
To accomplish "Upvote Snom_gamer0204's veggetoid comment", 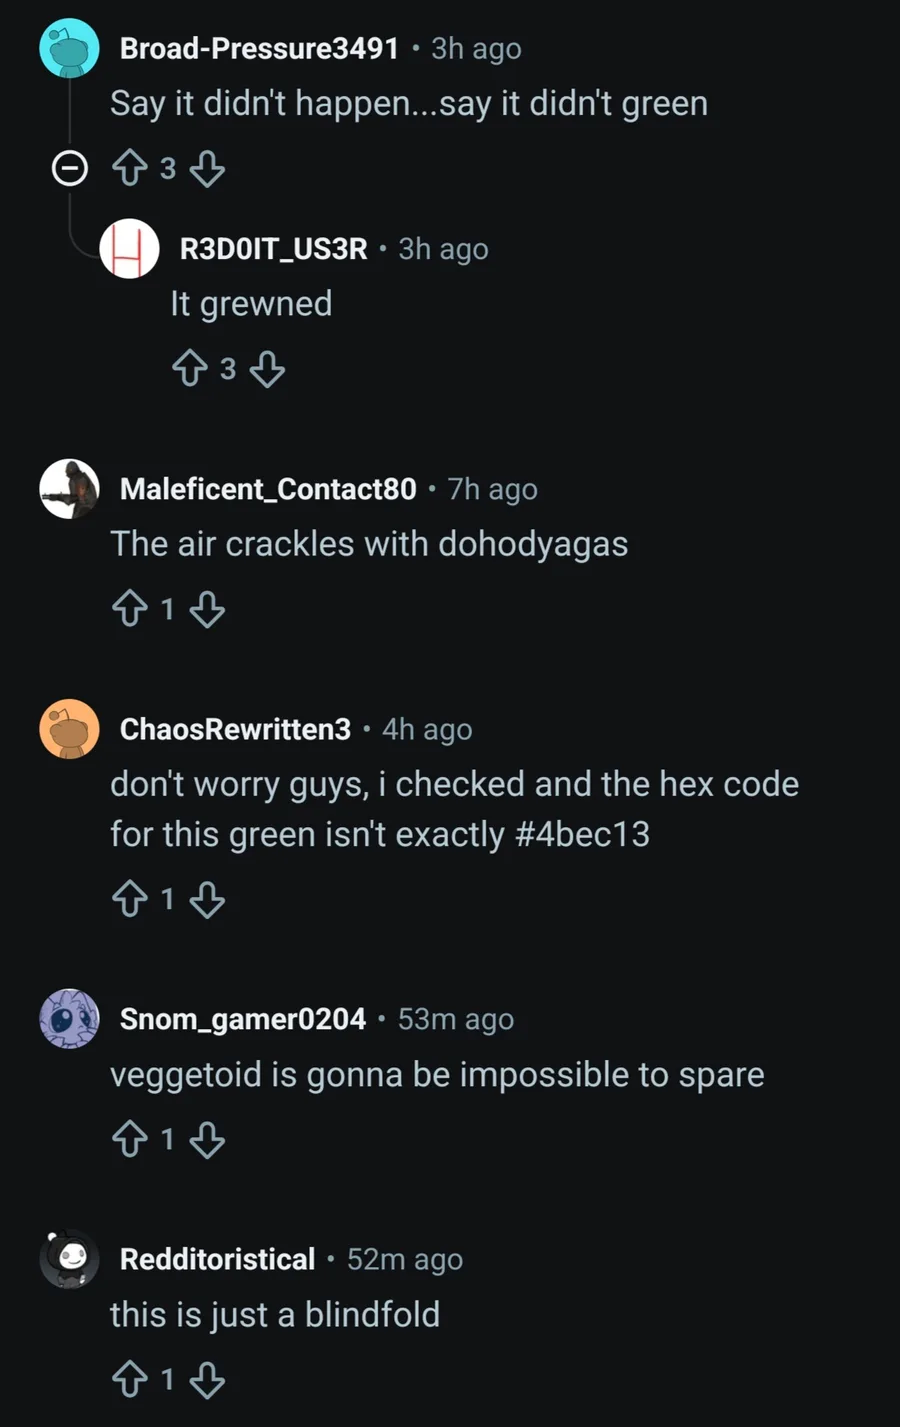I will 130,1139.
